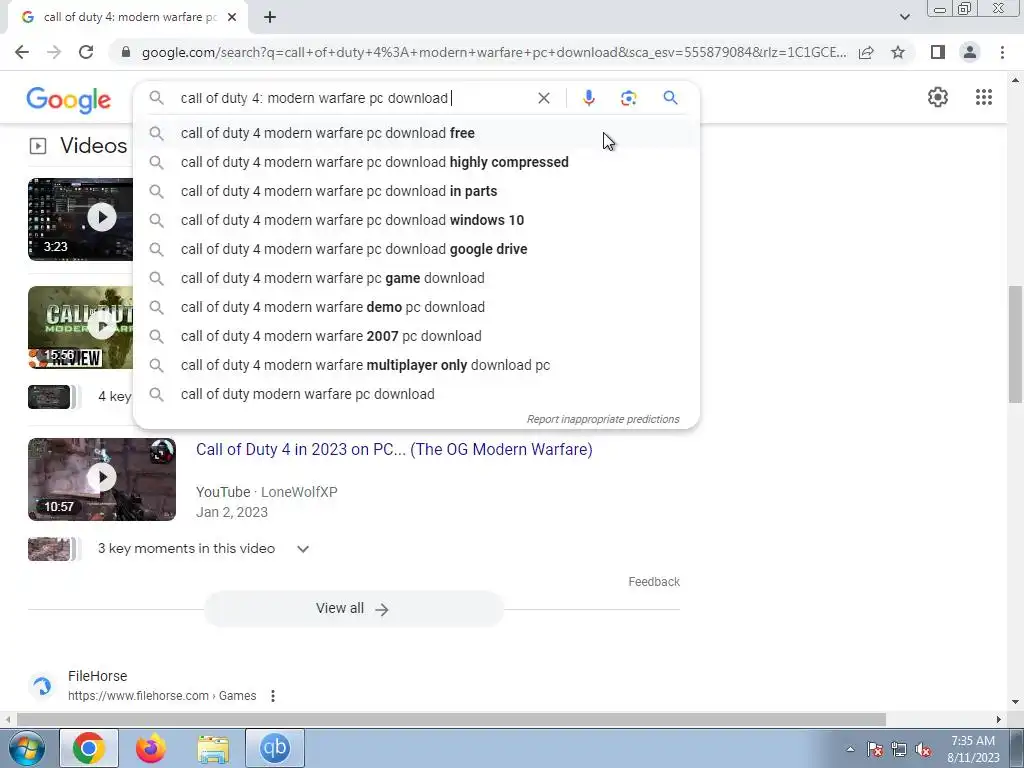
Task: Choose the 'in parts' suggestion
Action: 417,191
